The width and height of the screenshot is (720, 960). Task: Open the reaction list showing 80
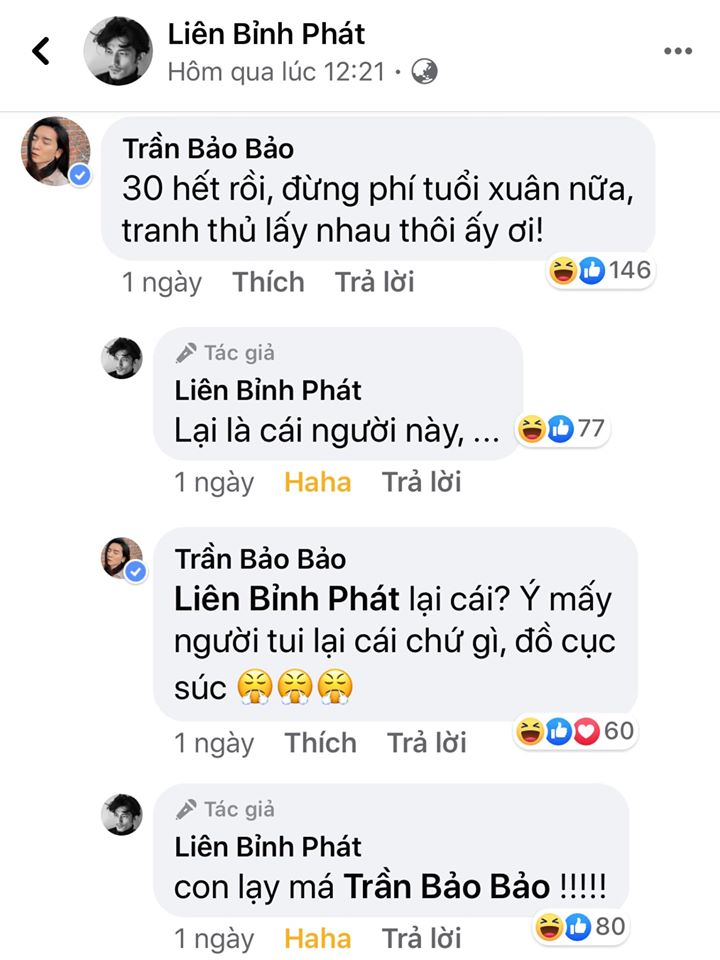(580, 927)
